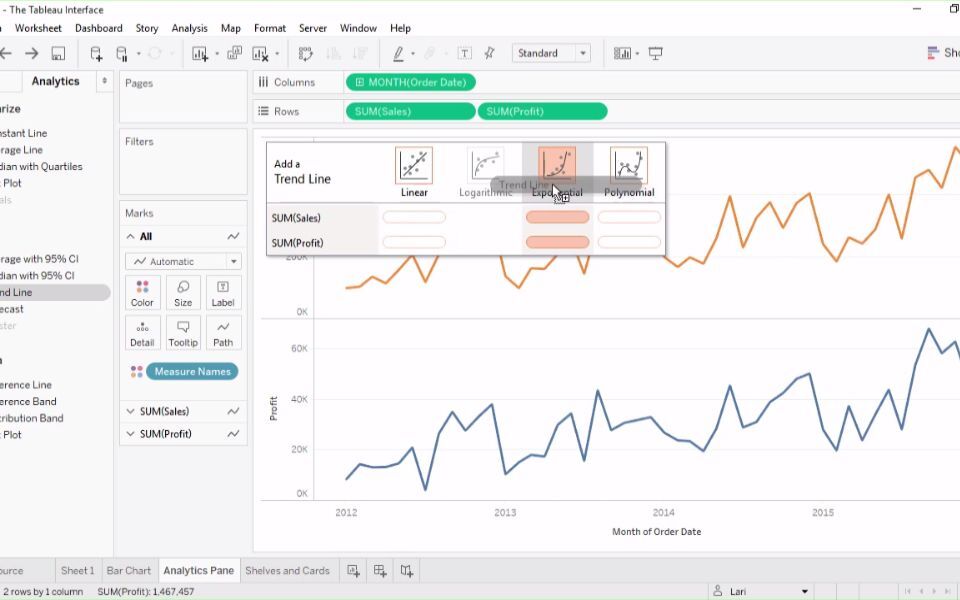Open the New Worksheet dropdown arrow
This screenshot has height=600, width=960.
point(217,54)
